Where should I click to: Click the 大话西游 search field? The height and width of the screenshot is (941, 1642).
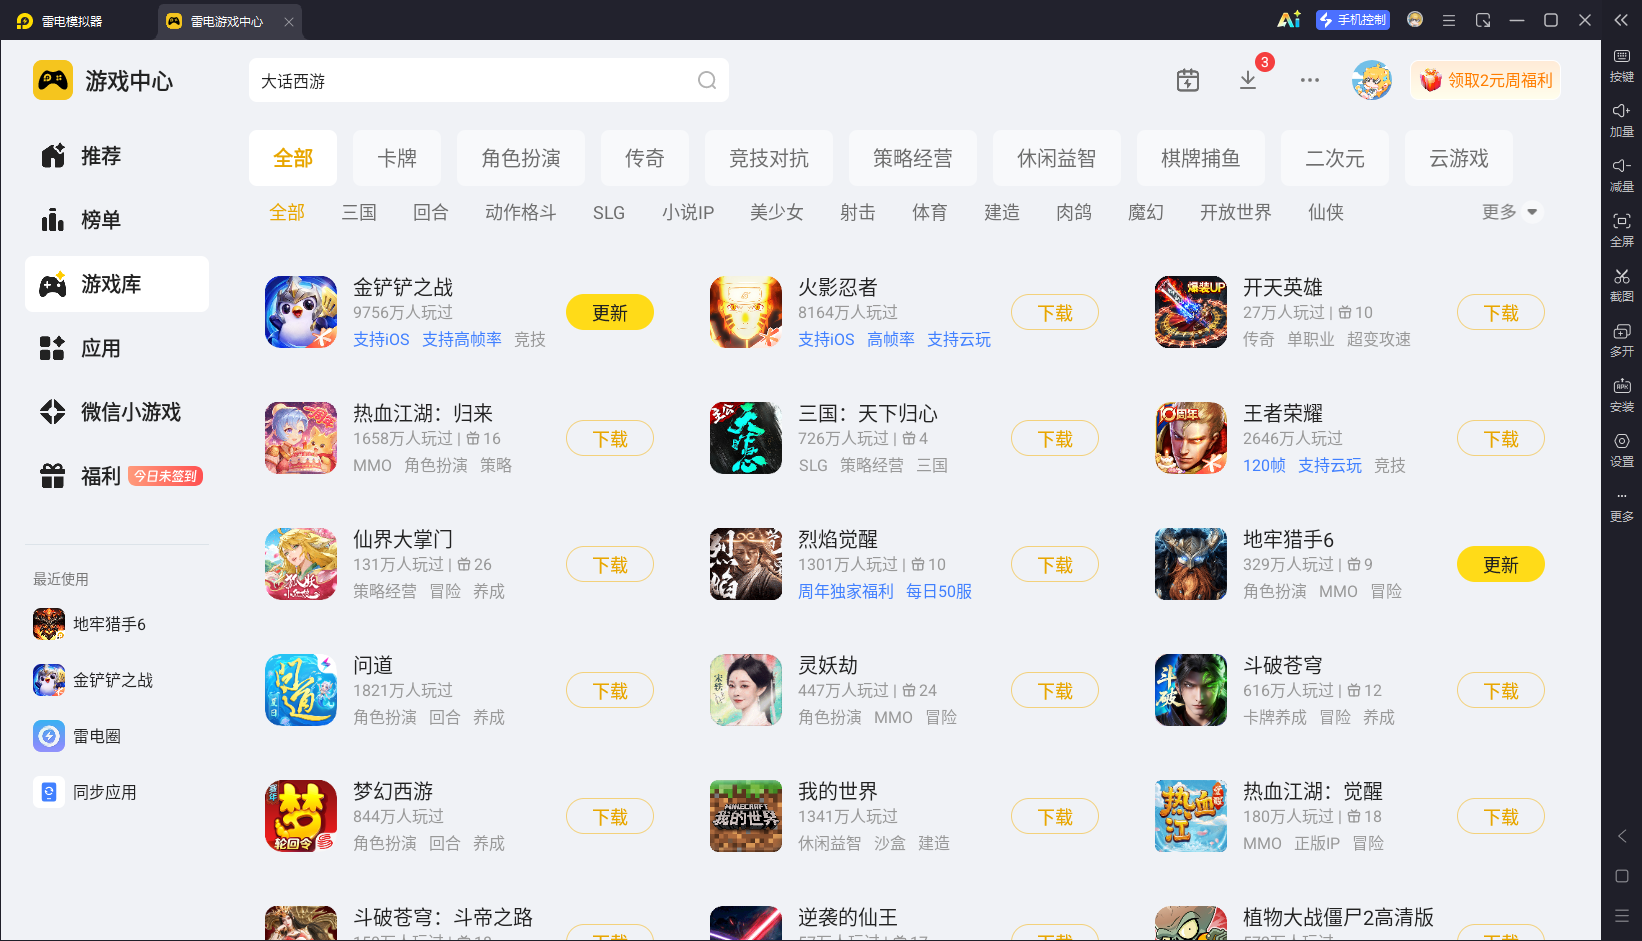489,80
